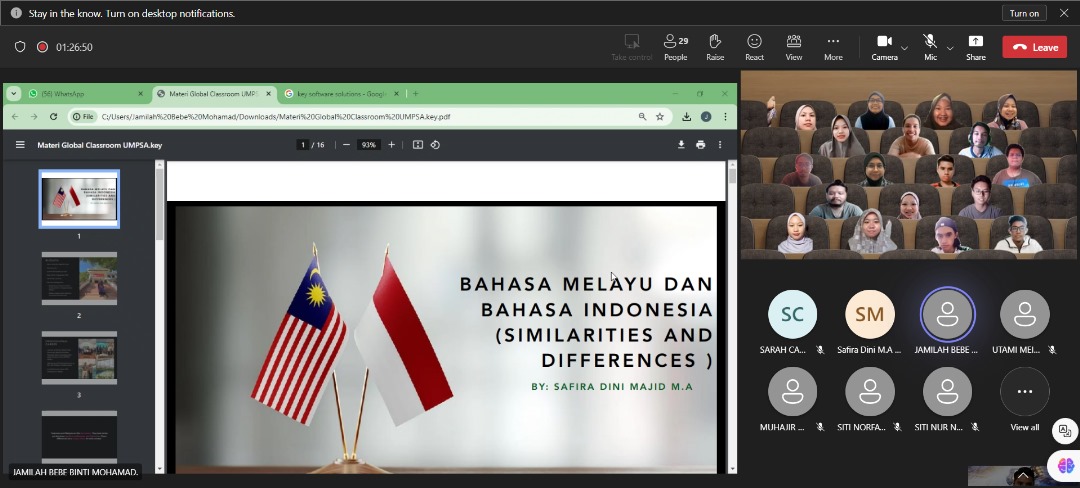Switch to Materi Global Classroom tab
Viewport: 1080px width, 488px height.
pyautogui.click(x=214, y=94)
